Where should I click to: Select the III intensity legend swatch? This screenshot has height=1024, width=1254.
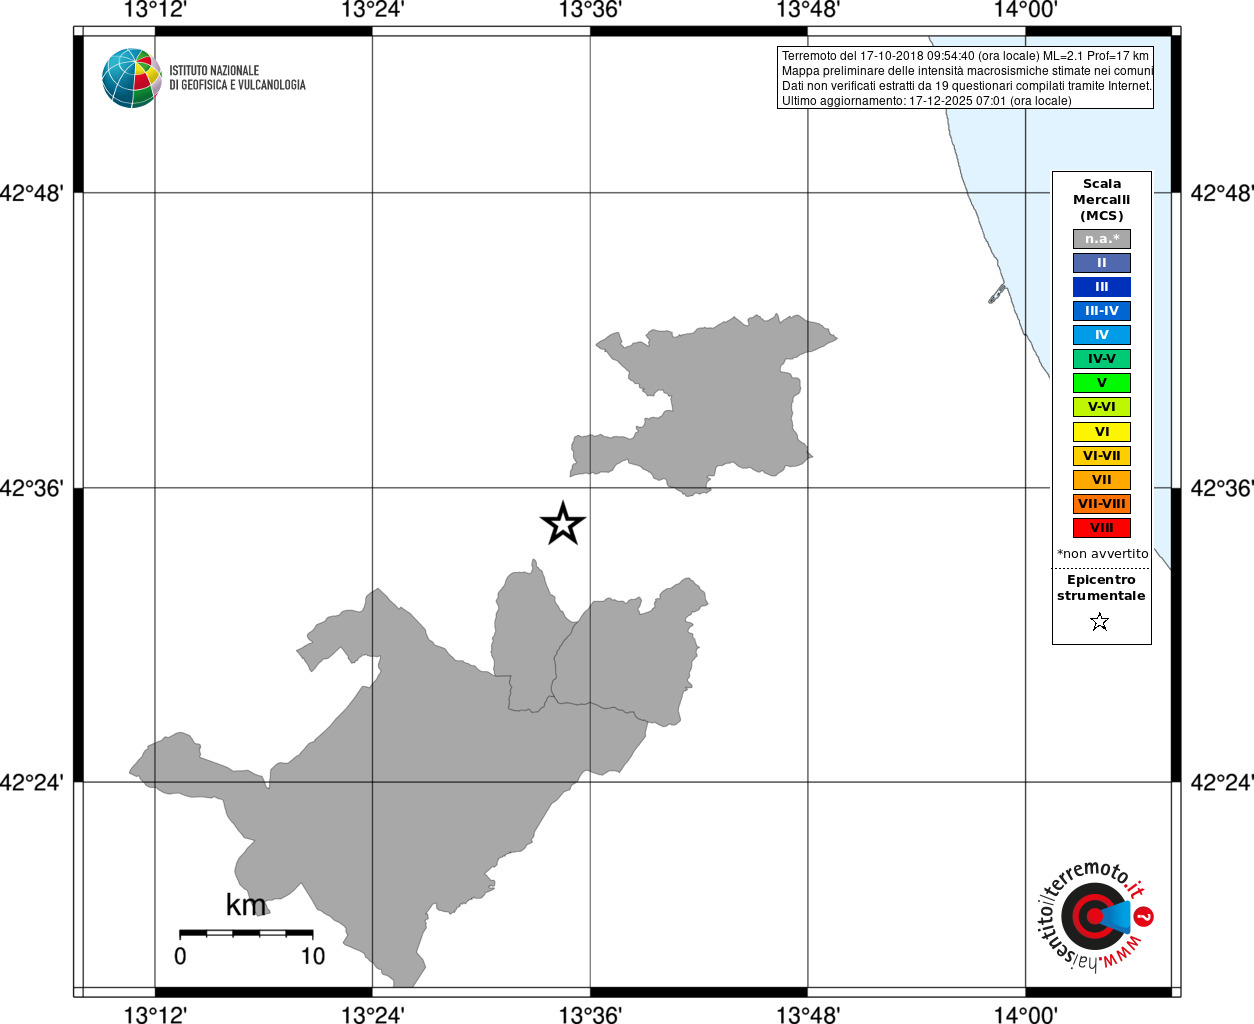[x=1102, y=287]
